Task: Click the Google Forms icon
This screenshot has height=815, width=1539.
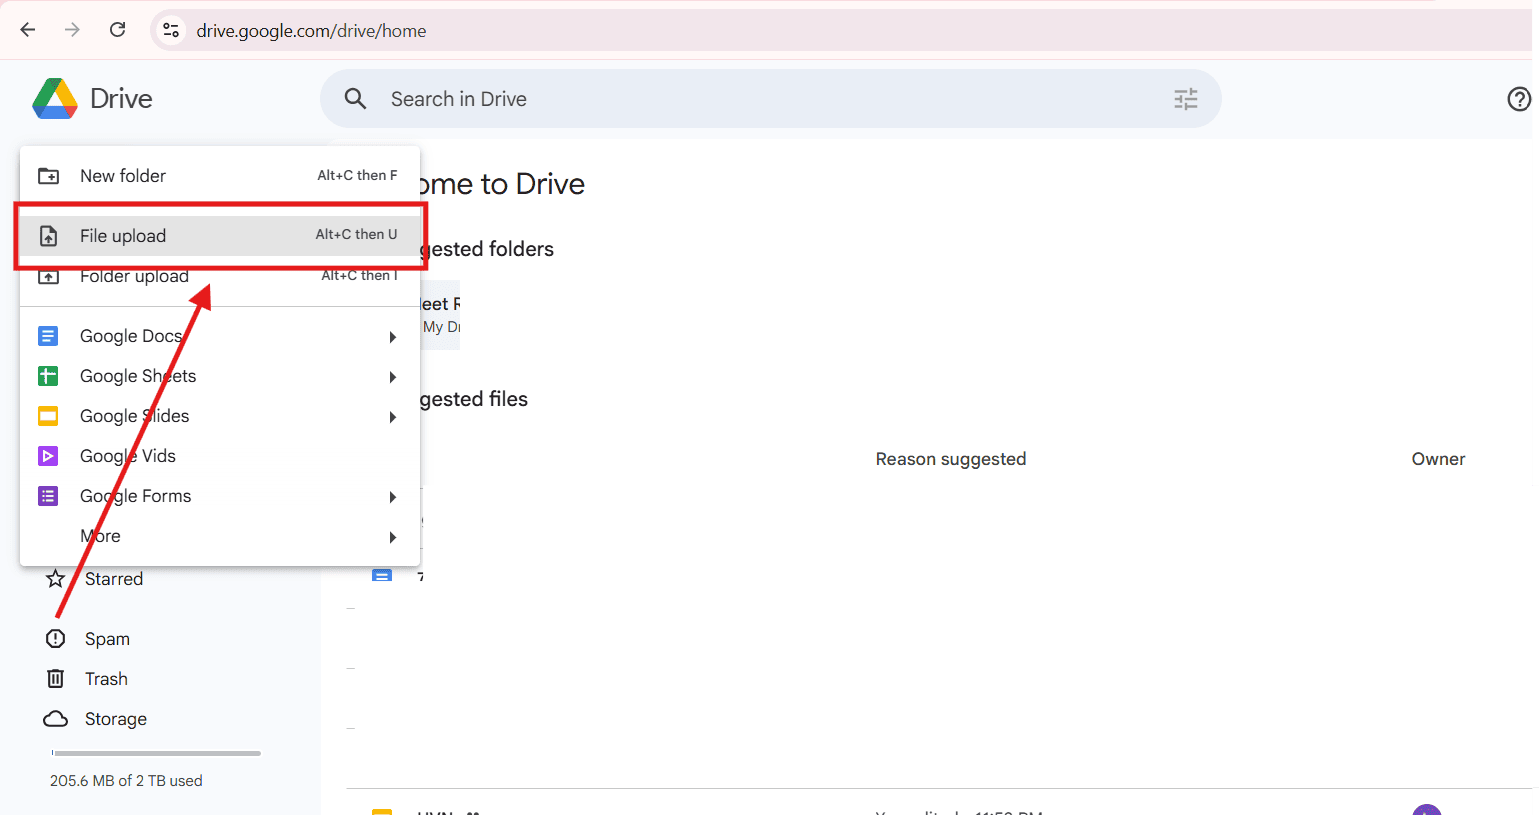Action: 48,496
